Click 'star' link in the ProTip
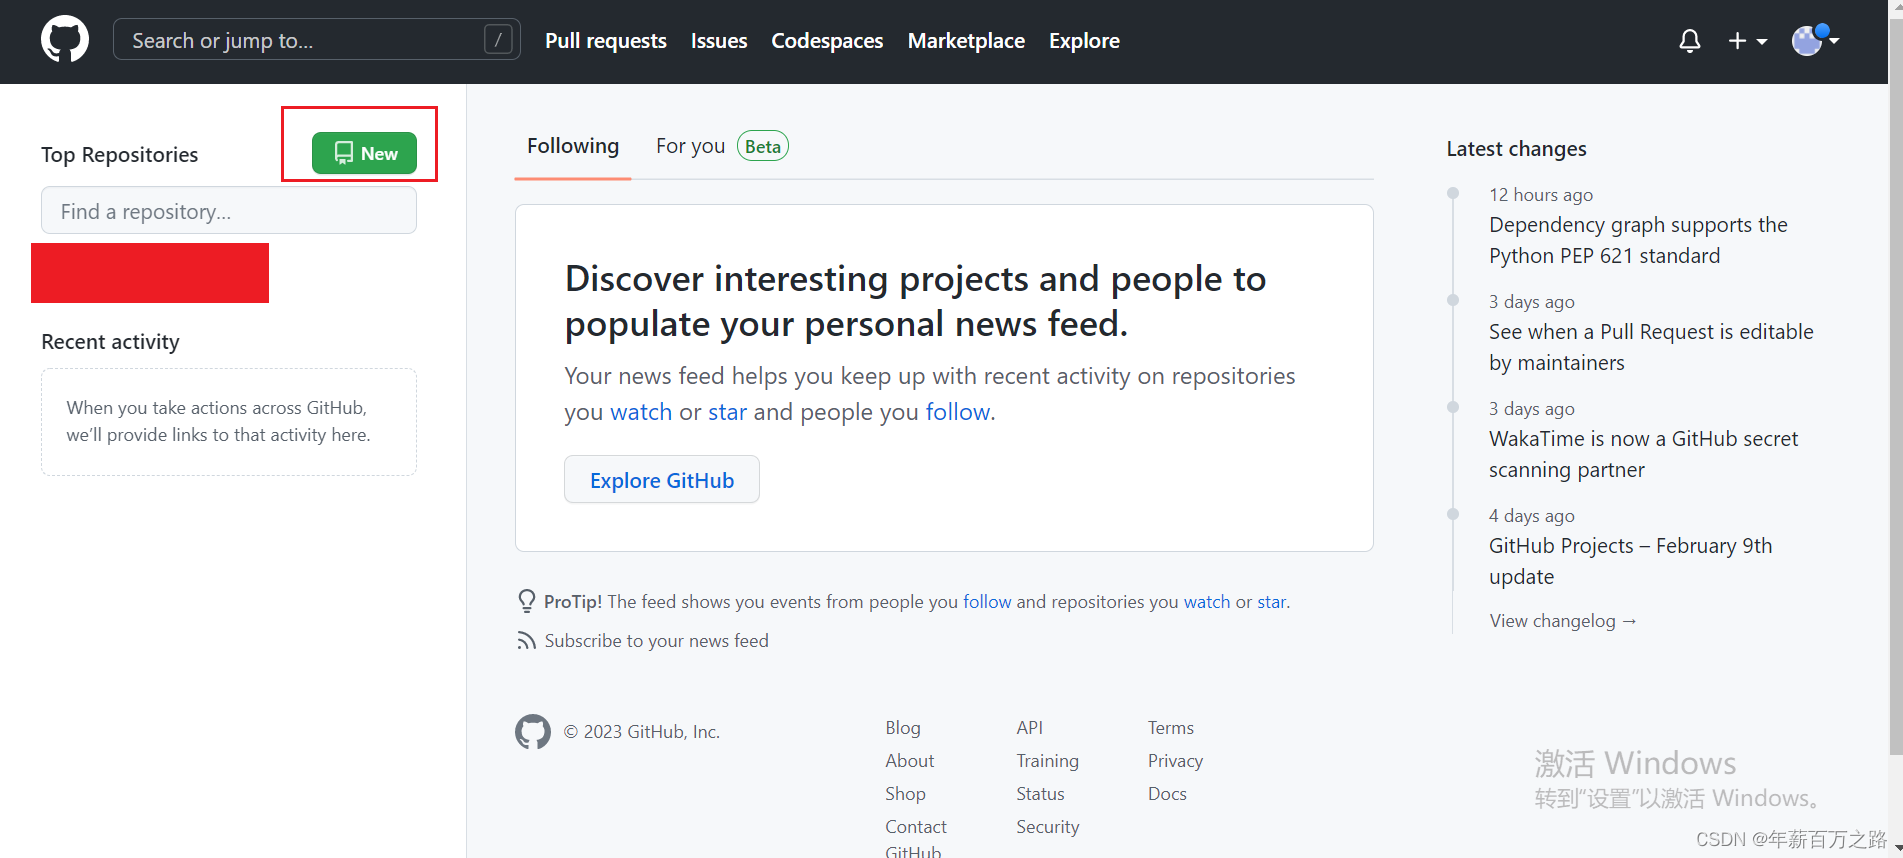Screen dimensions: 1903x858 pos(1273,602)
